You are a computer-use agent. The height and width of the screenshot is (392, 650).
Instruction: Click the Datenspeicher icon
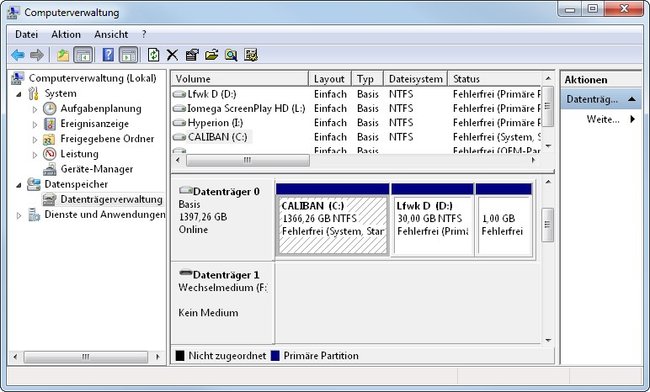pos(34,184)
